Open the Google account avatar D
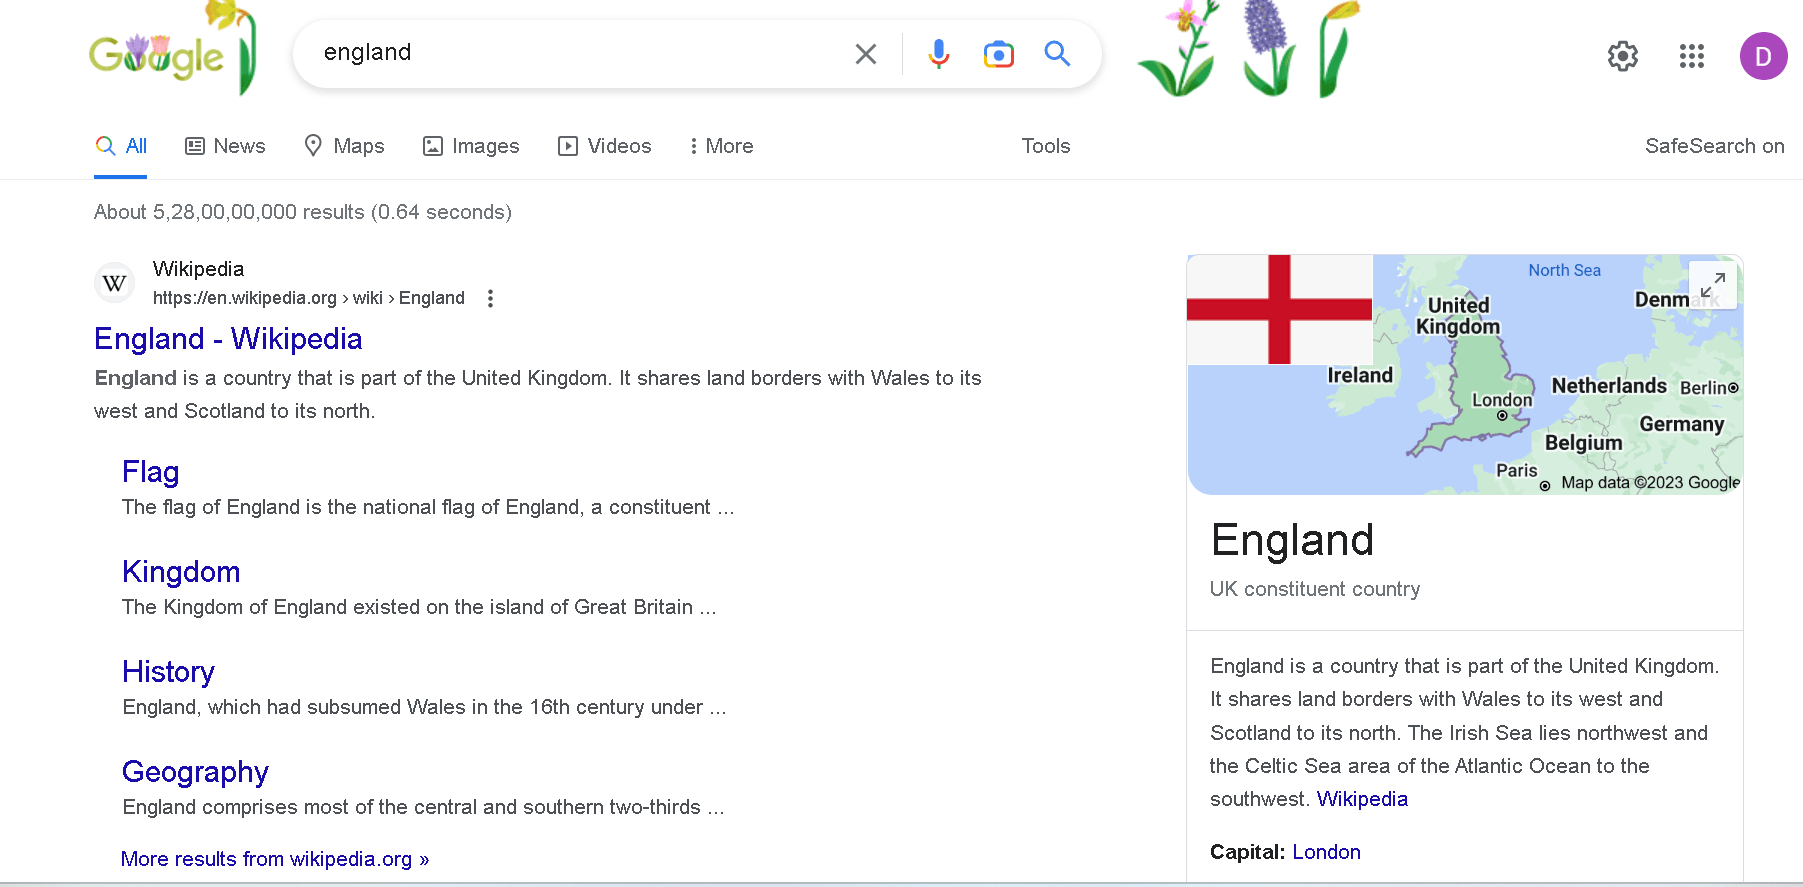The image size is (1803, 887). [1763, 56]
